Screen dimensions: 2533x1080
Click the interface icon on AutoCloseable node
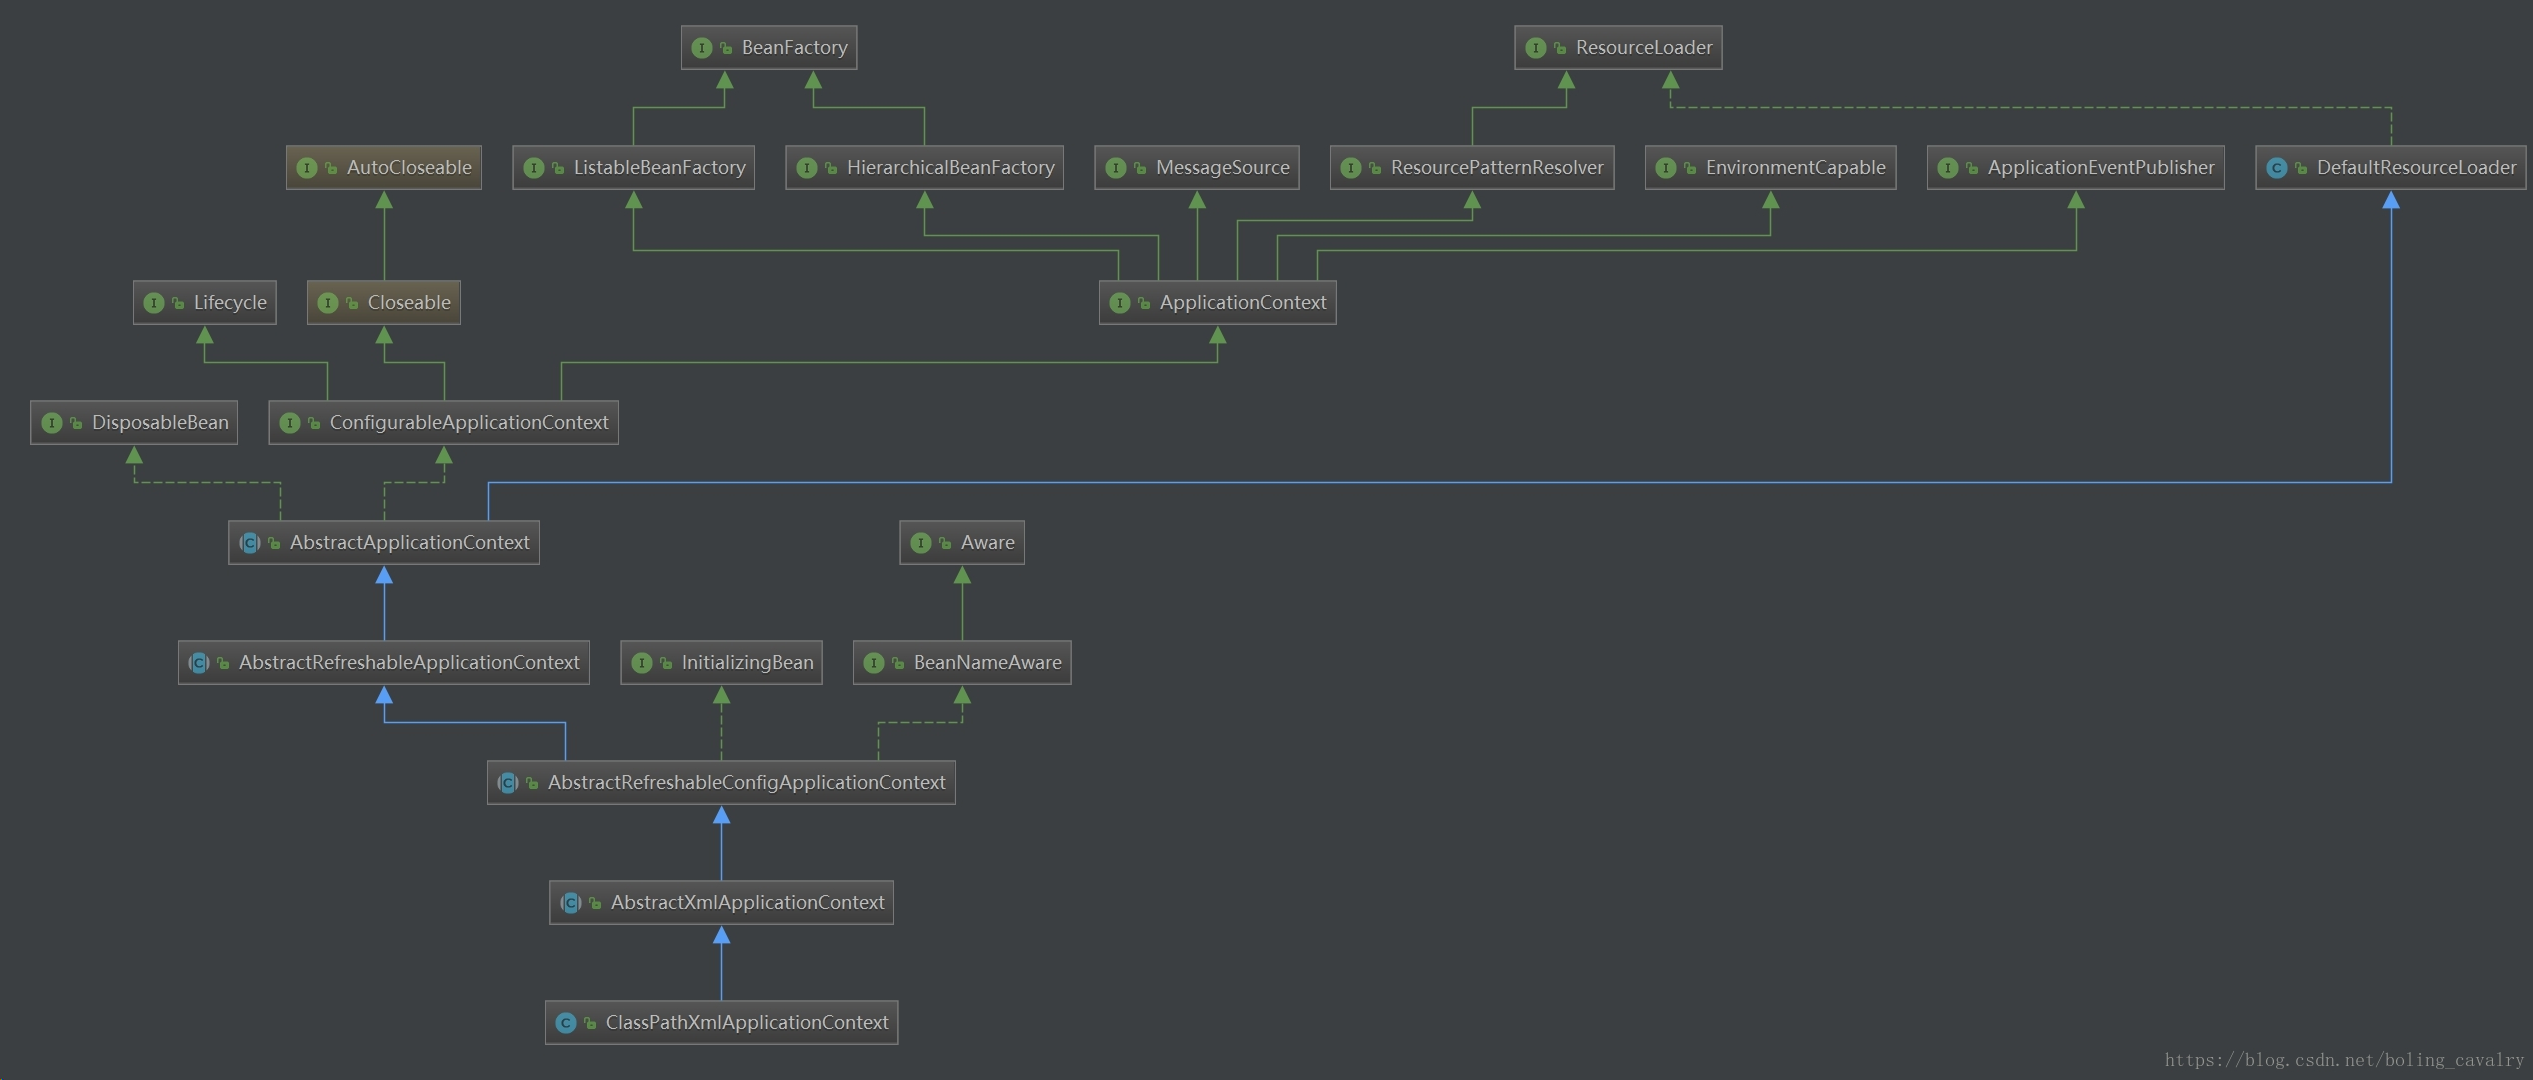[x=307, y=168]
